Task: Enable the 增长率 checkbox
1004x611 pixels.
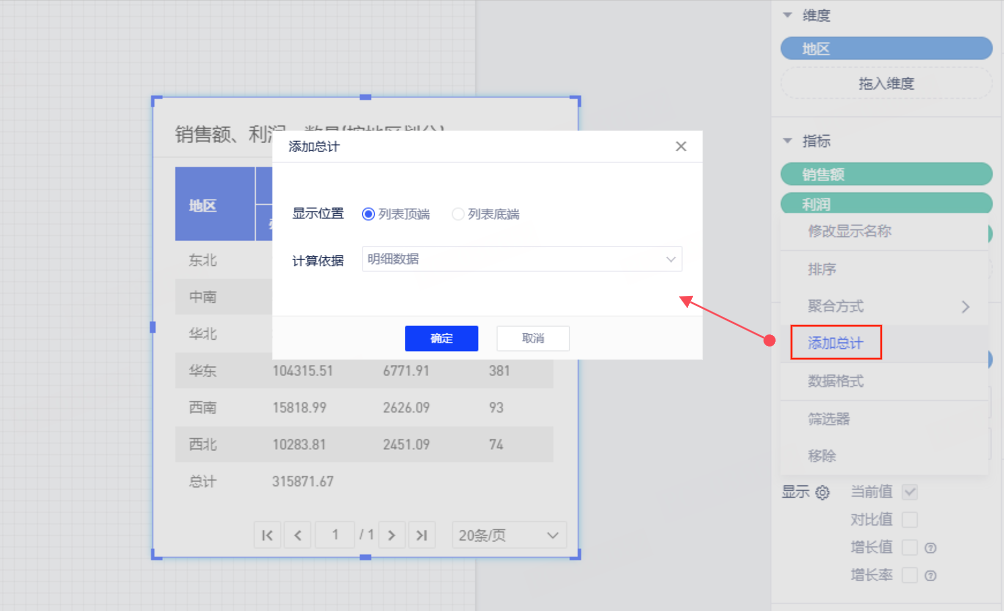Action: pyautogui.click(x=909, y=576)
